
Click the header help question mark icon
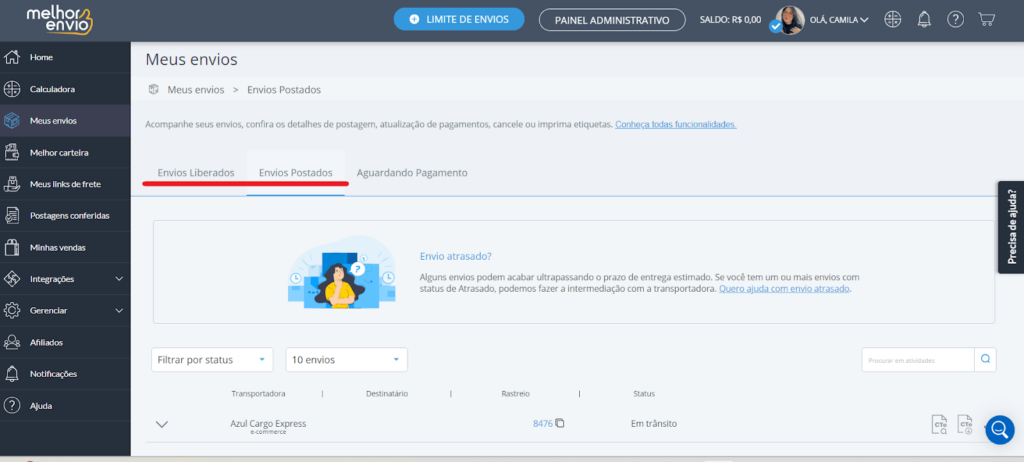[x=955, y=20]
